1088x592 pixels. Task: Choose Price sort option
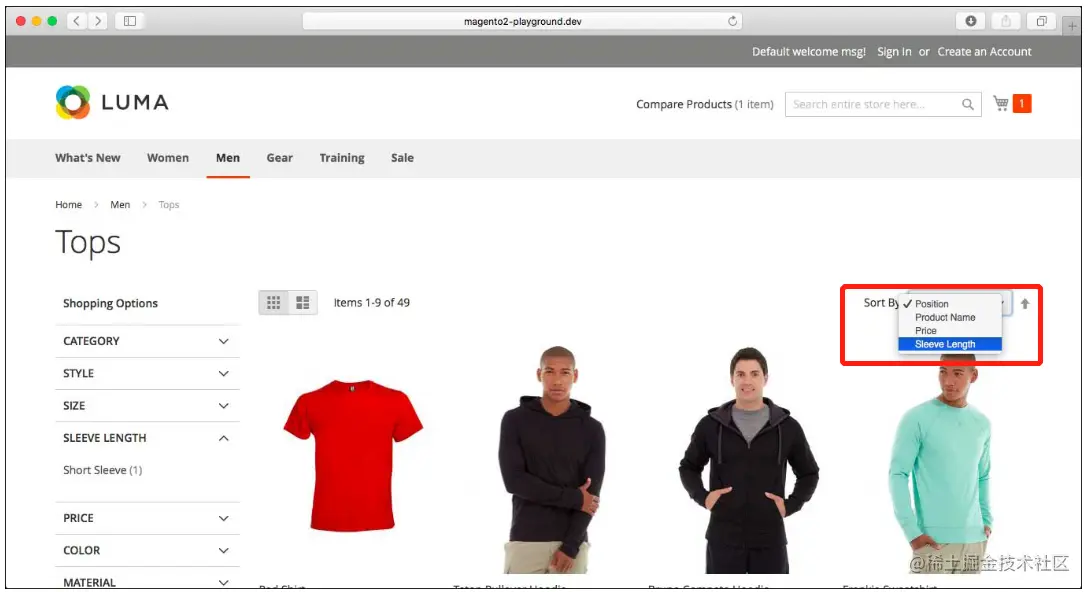pyautogui.click(x=950, y=330)
